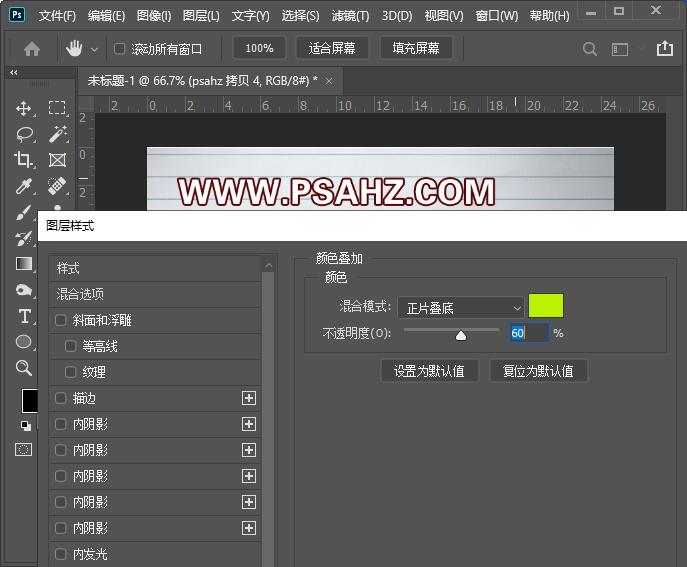Click the 100% zoom button
The width and height of the screenshot is (687, 567).
point(259,48)
